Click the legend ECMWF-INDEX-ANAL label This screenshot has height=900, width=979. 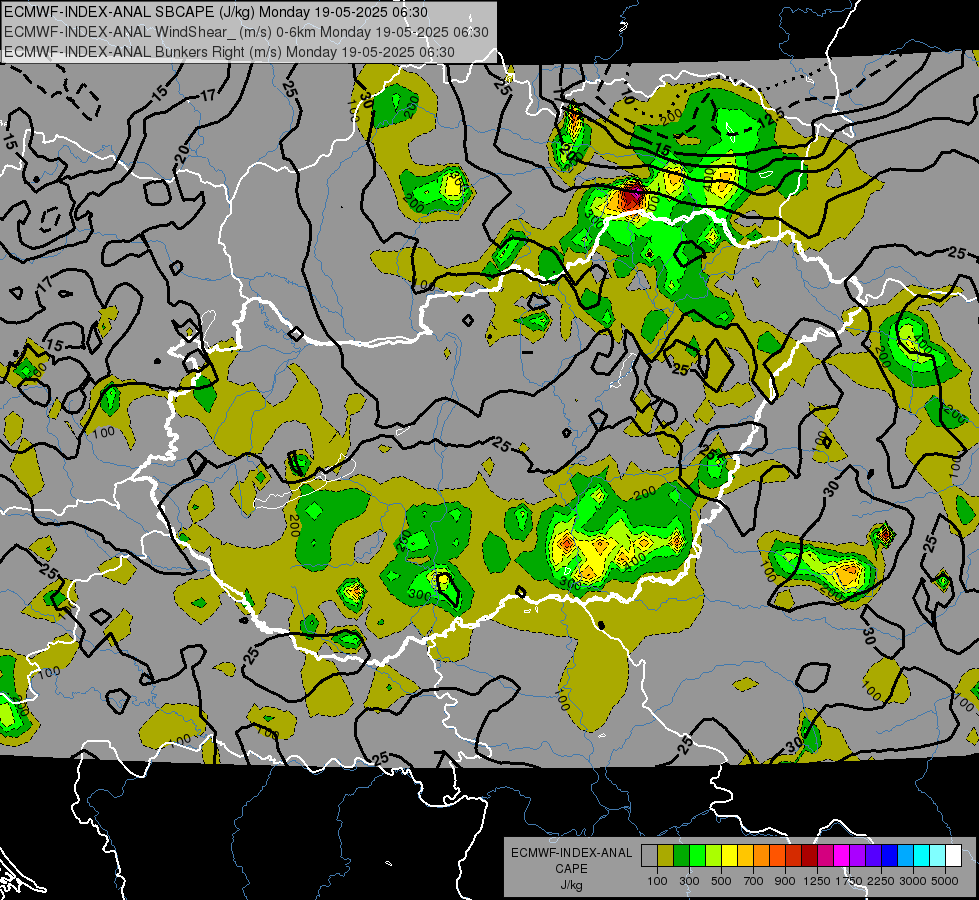tap(571, 853)
